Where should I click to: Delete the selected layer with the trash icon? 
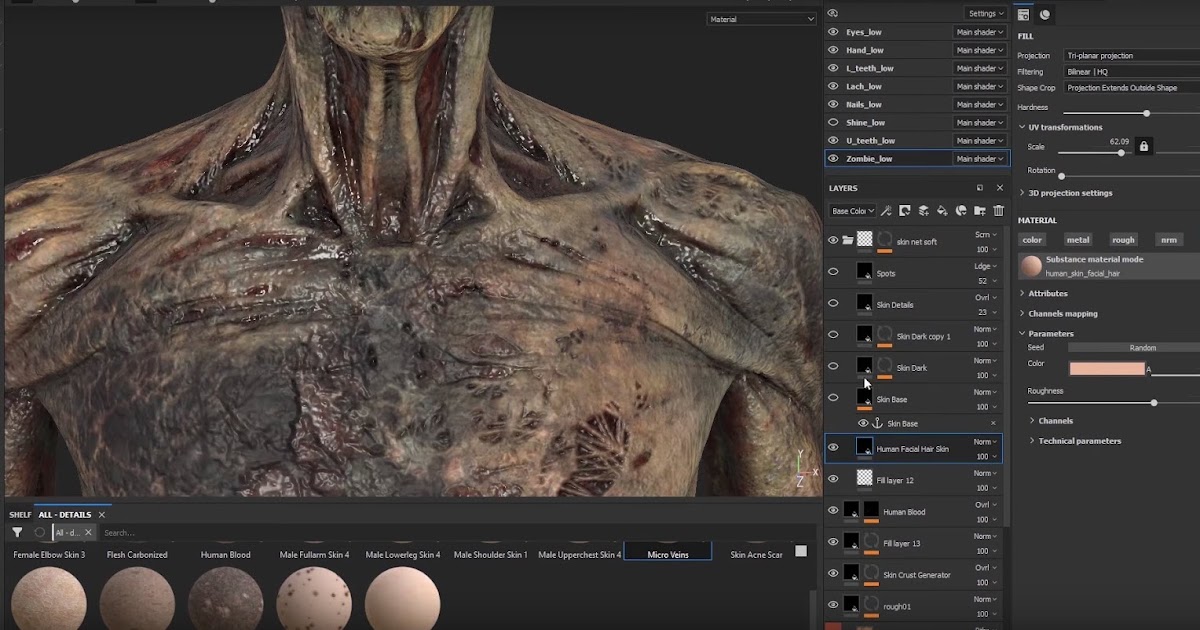click(998, 211)
